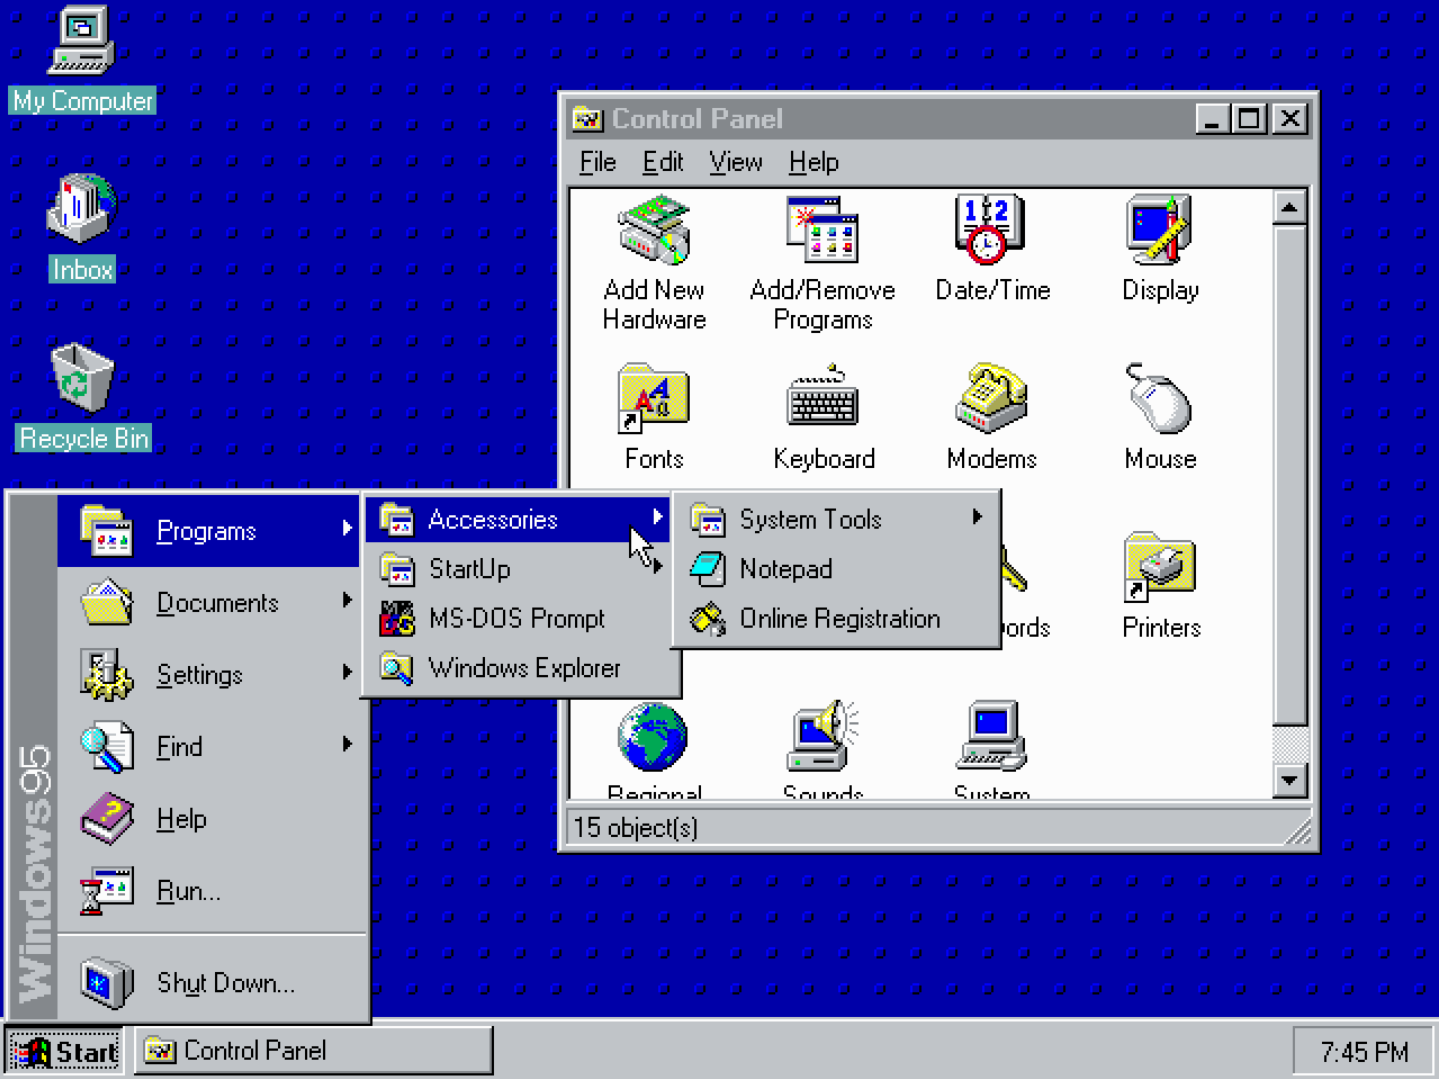Open the Modems icon

[x=990, y=400]
